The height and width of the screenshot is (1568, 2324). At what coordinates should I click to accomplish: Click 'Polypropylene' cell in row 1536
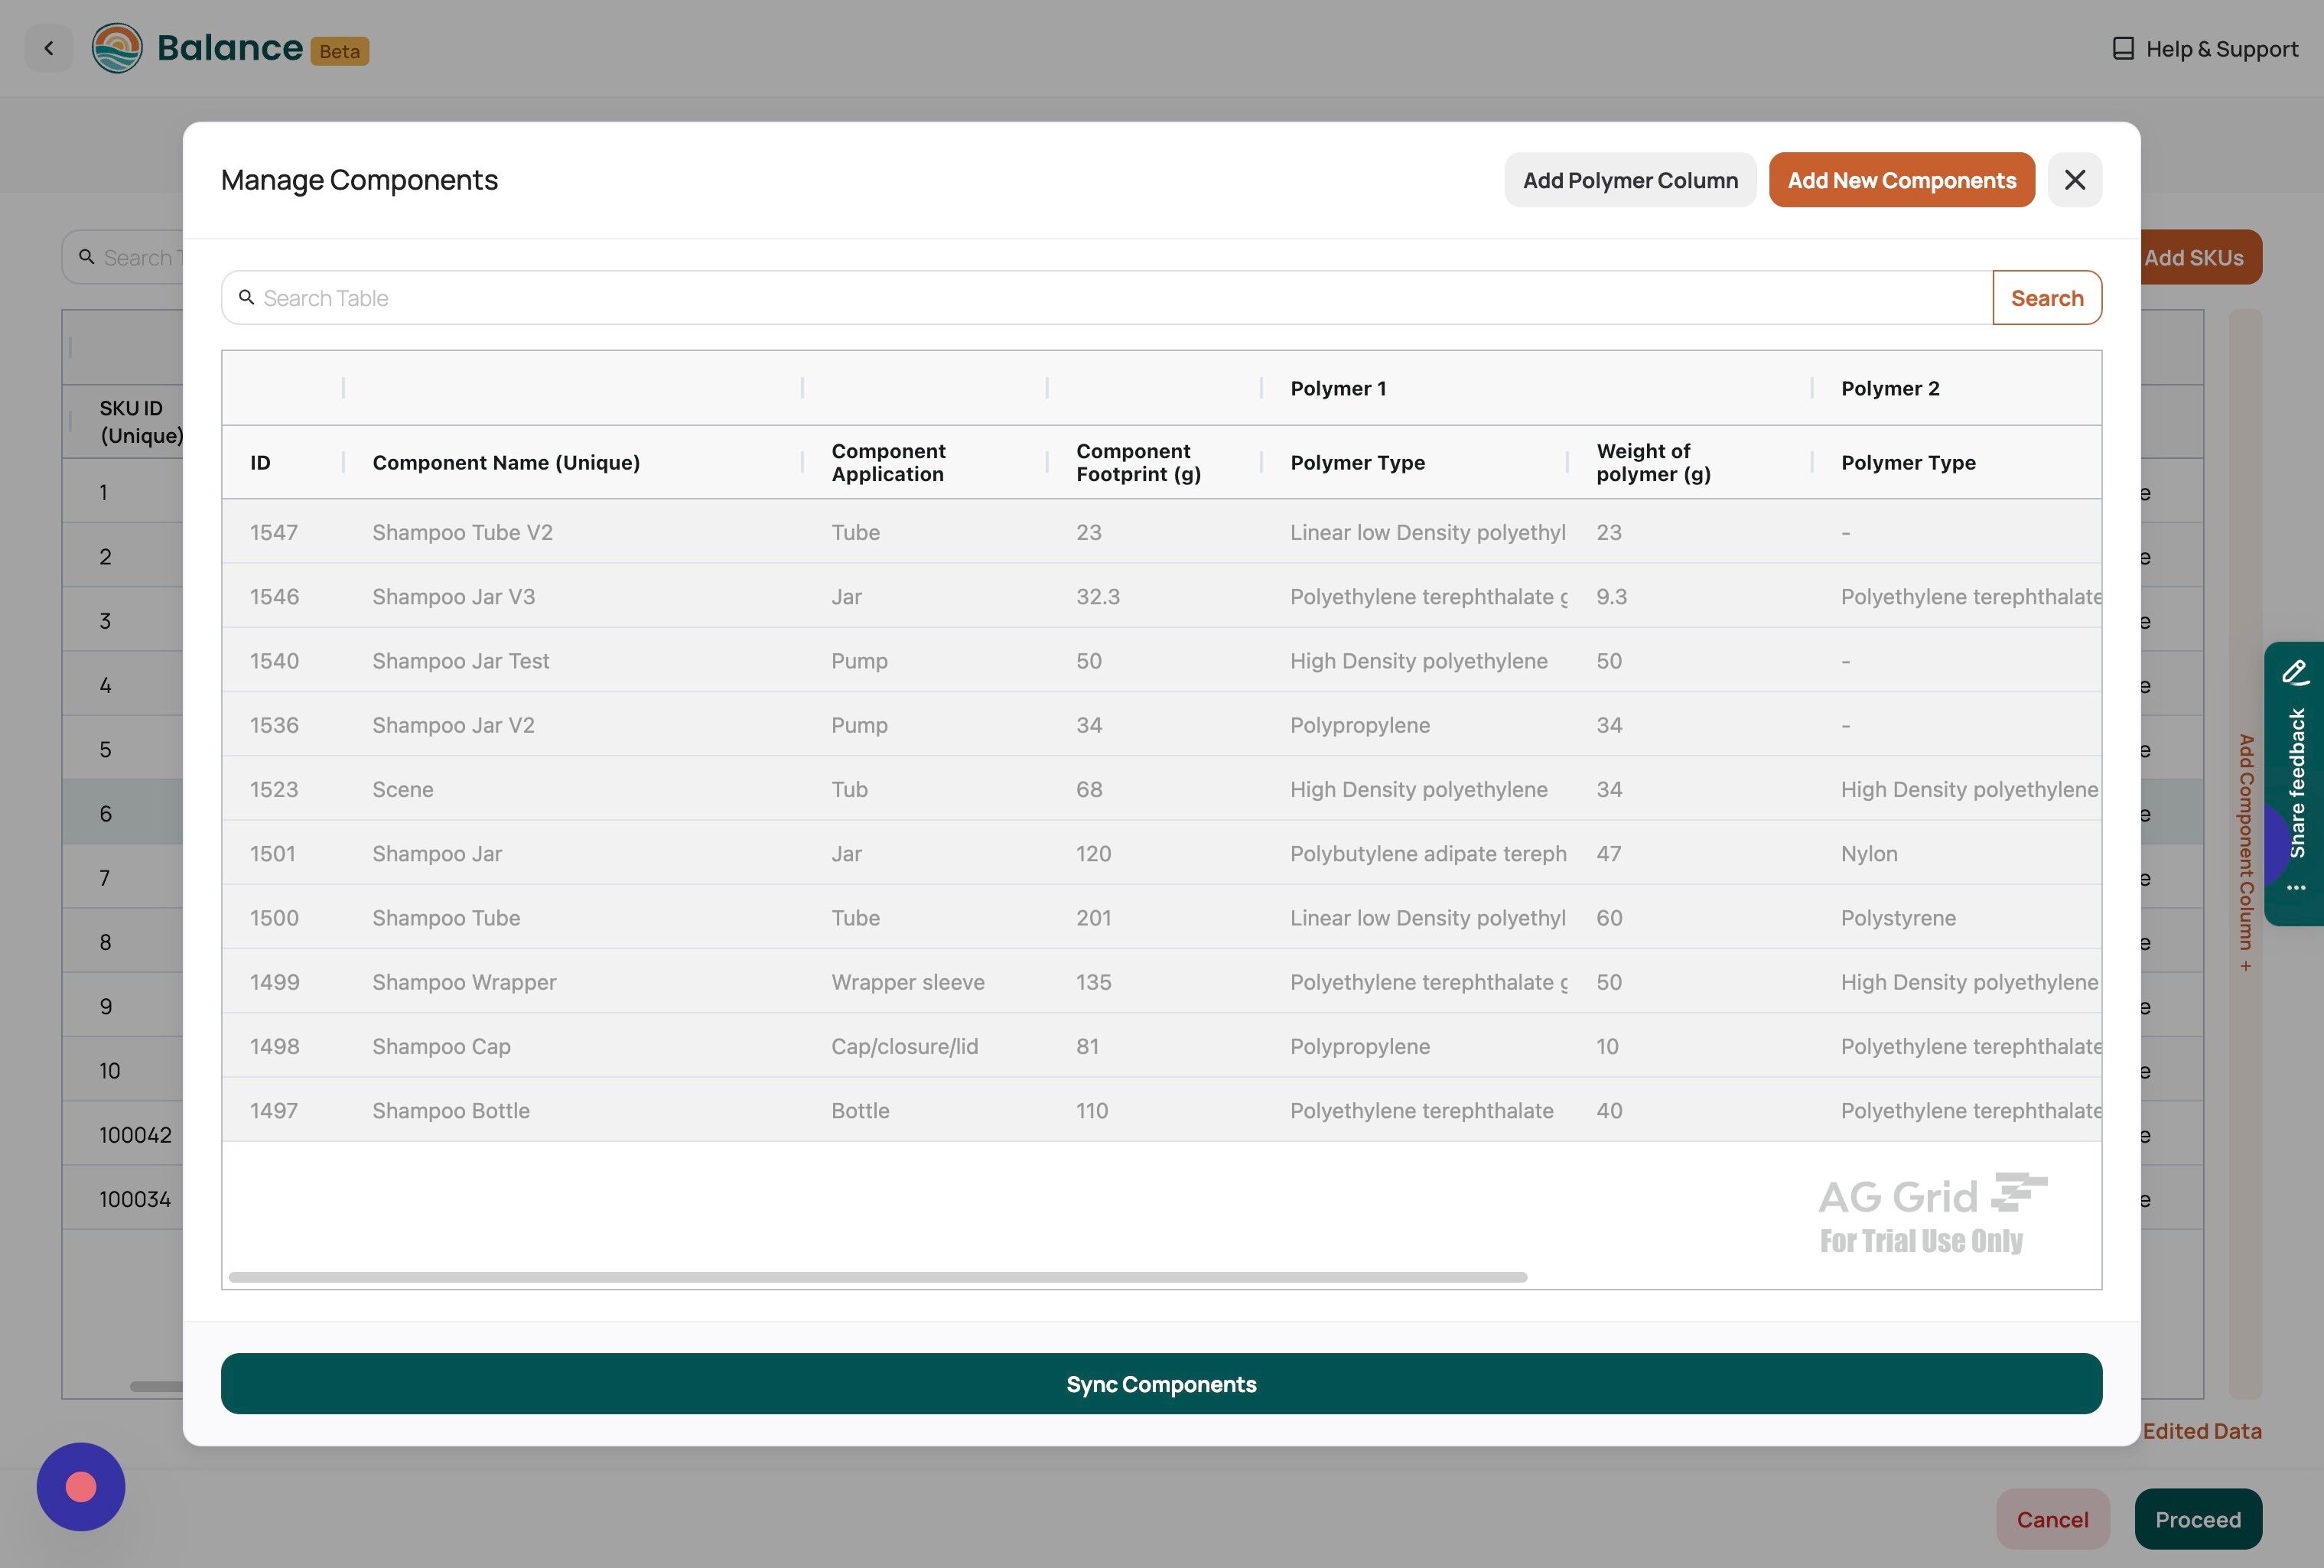click(1360, 725)
